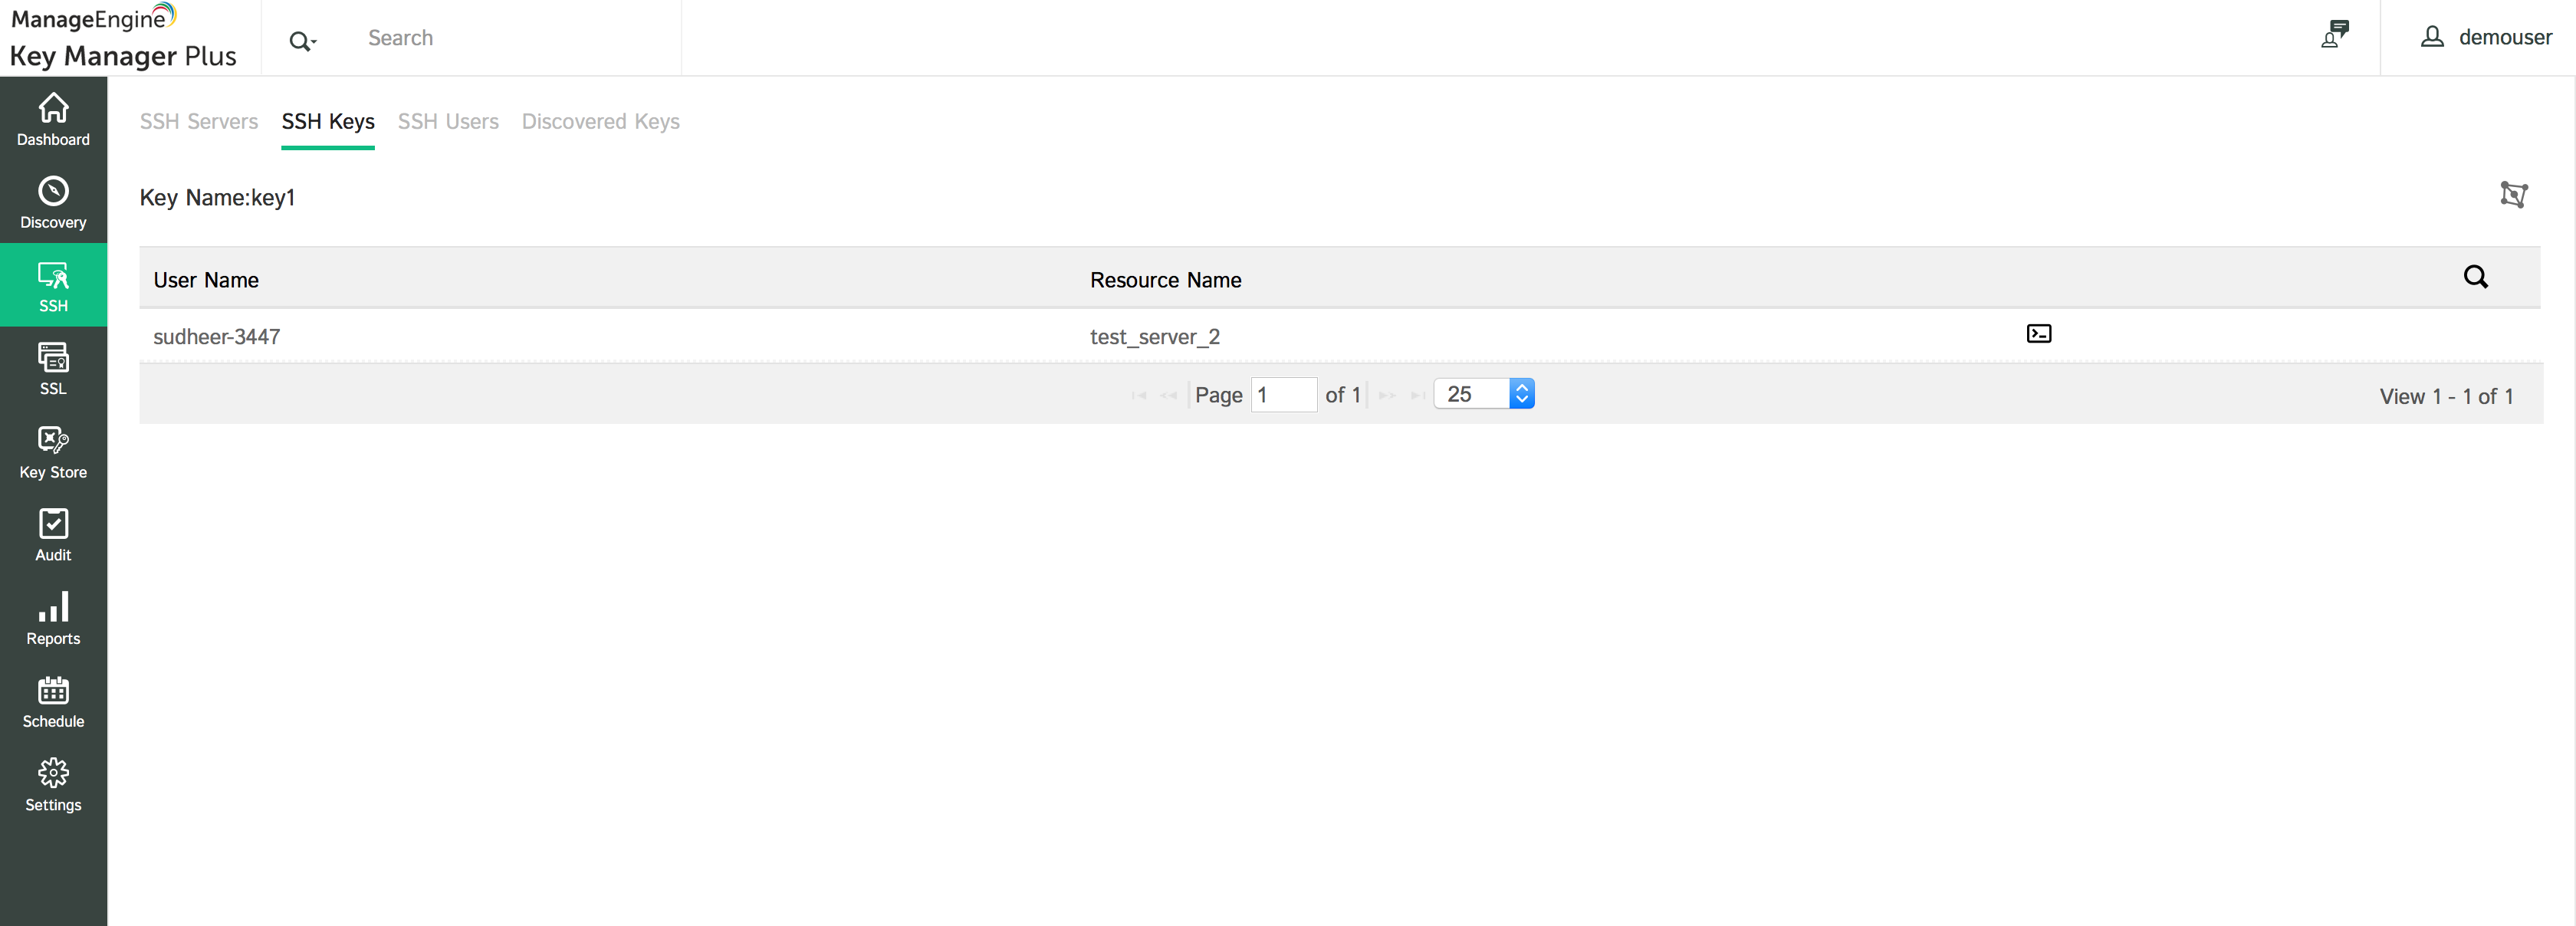The image size is (2576, 926).
Task: Open the rows-per-page dropdown showing 25
Action: [1484, 394]
